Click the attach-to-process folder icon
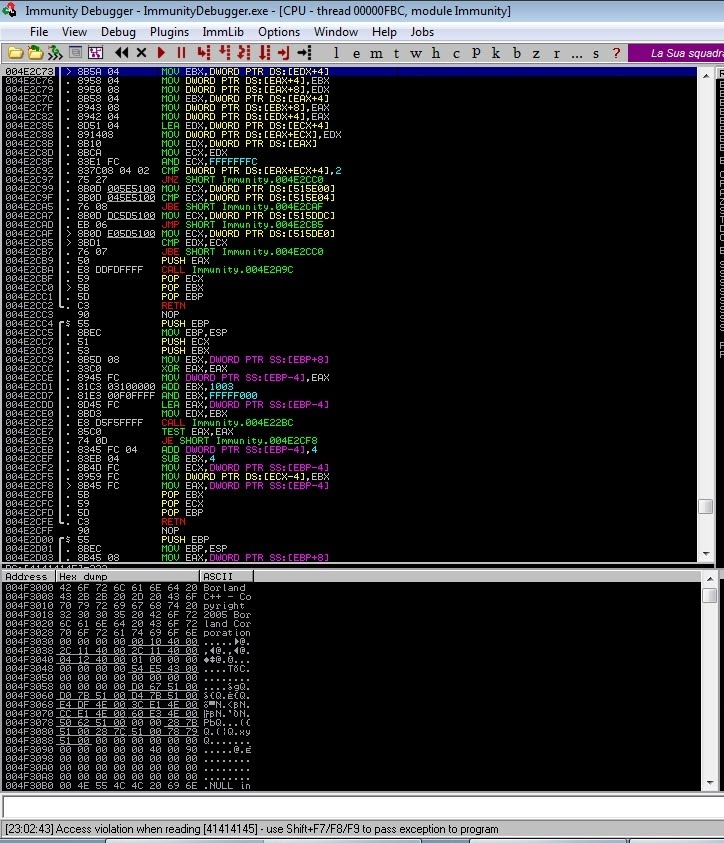The height and width of the screenshot is (843, 724). click(35, 53)
